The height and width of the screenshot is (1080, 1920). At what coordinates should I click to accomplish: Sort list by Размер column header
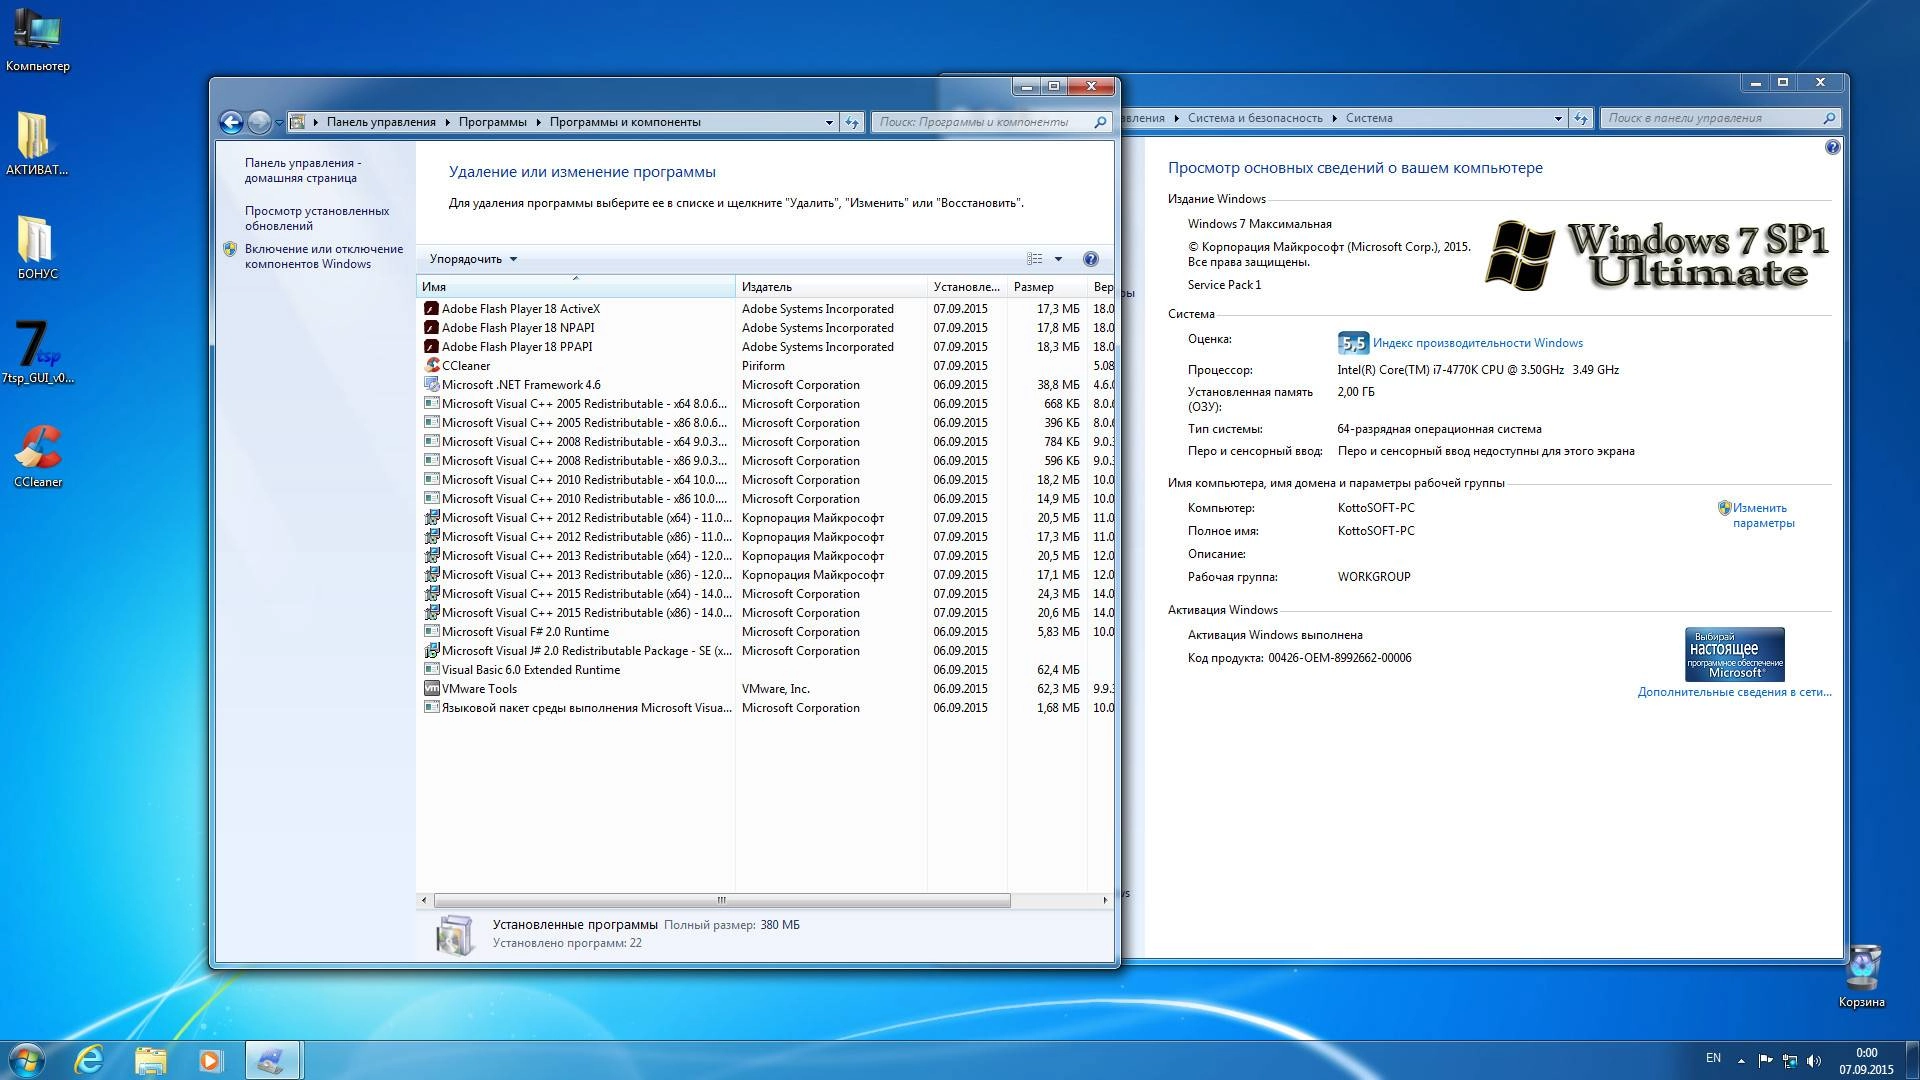pyautogui.click(x=1047, y=287)
